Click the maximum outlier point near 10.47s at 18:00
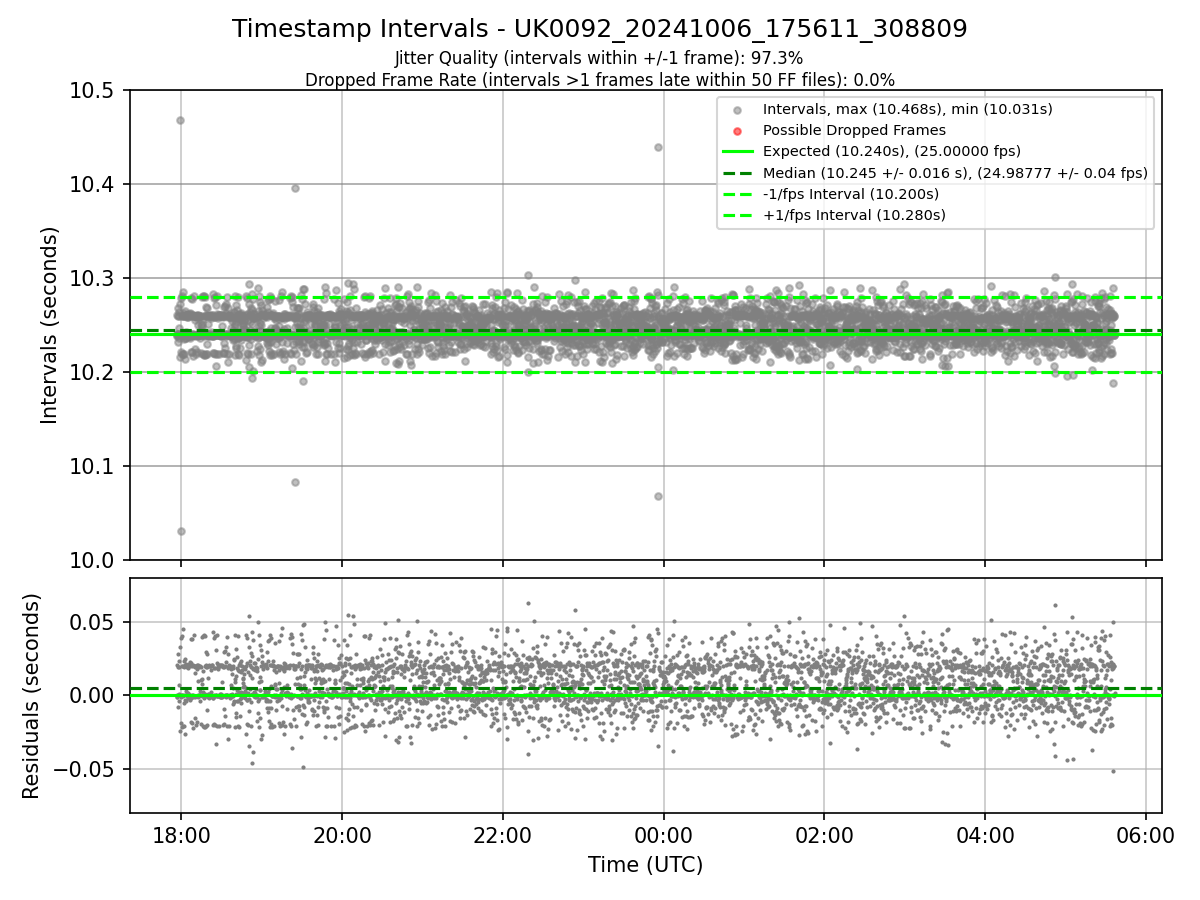The width and height of the screenshot is (1200, 900). [180, 120]
